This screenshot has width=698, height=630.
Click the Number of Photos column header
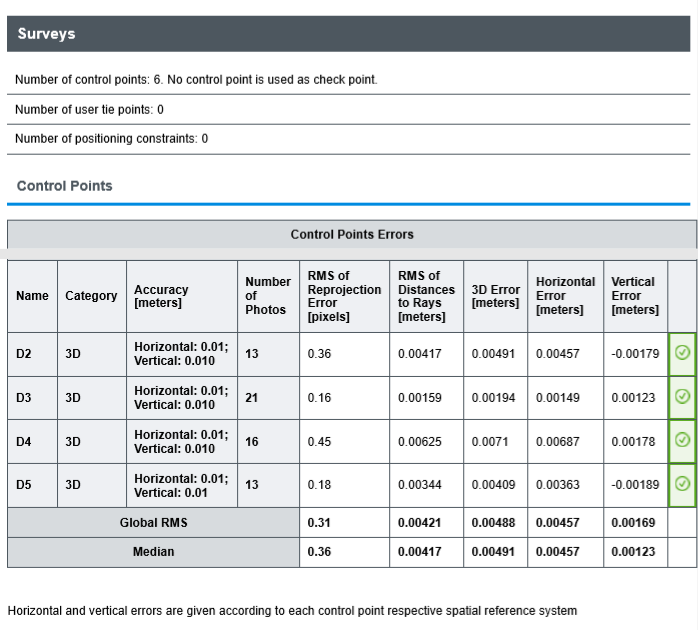point(267,296)
